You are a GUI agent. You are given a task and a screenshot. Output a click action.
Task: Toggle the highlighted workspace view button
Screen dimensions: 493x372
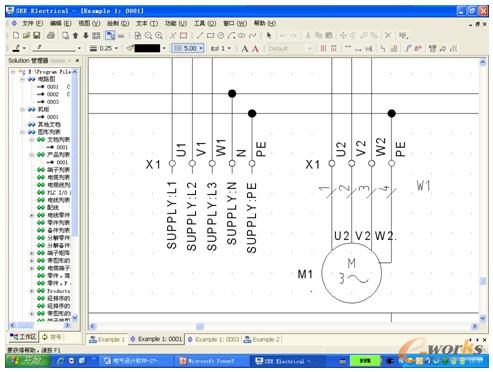tap(110, 35)
